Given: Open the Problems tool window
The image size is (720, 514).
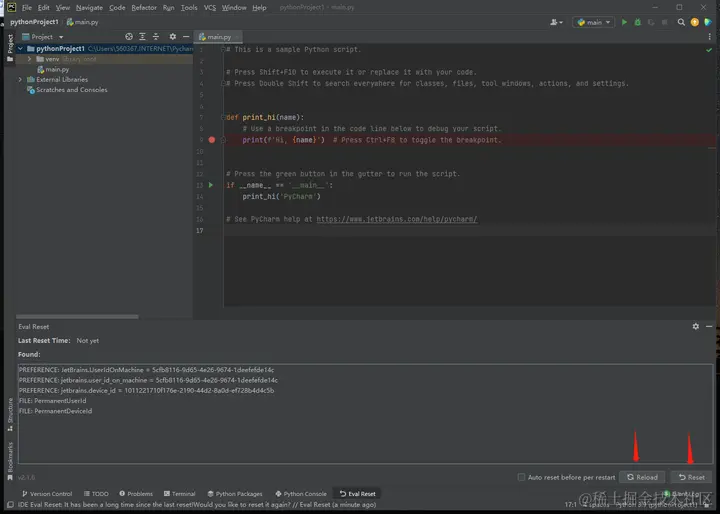Looking at the screenshot, I should 136,494.
